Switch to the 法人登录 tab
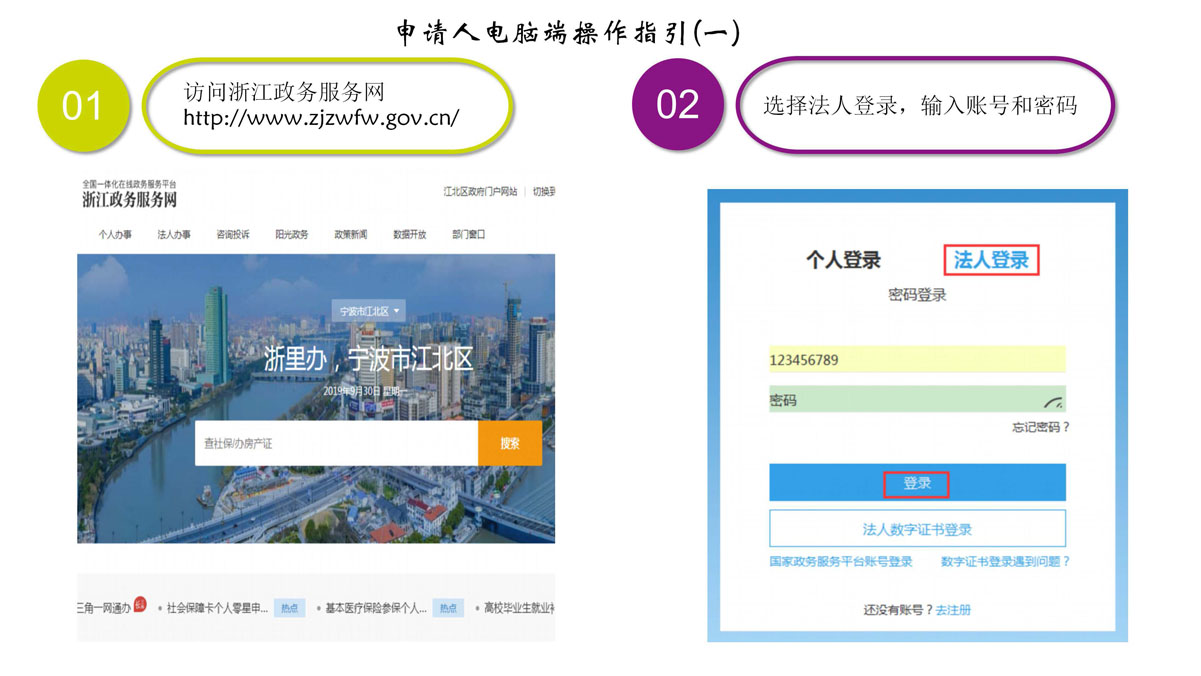Viewport: 1201px width, 676px height. [990, 260]
